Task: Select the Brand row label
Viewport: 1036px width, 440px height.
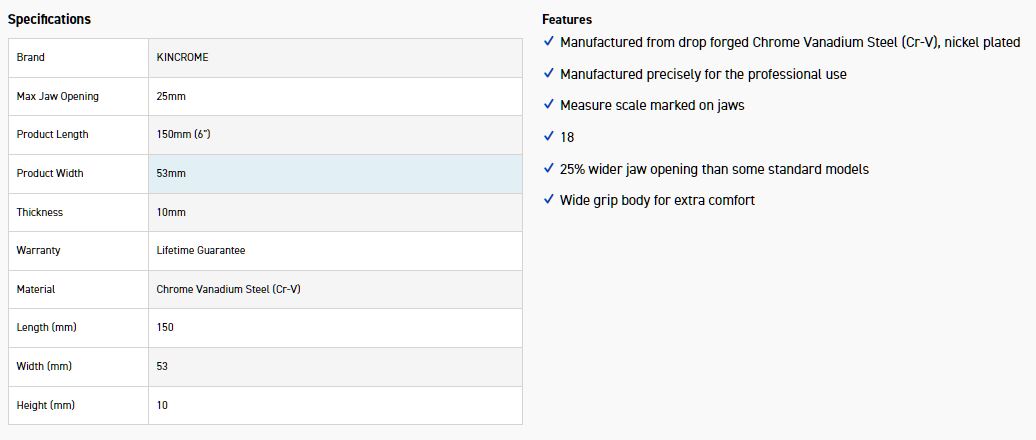Action: click(31, 58)
